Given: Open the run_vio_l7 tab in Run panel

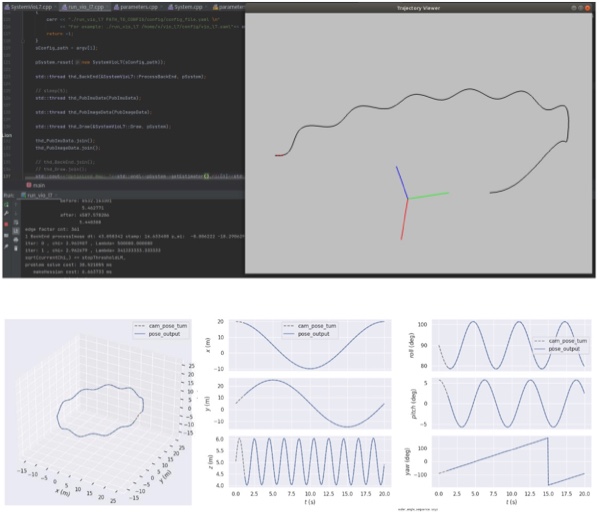Looking at the screenshot, I should click(x=38, y=195).
